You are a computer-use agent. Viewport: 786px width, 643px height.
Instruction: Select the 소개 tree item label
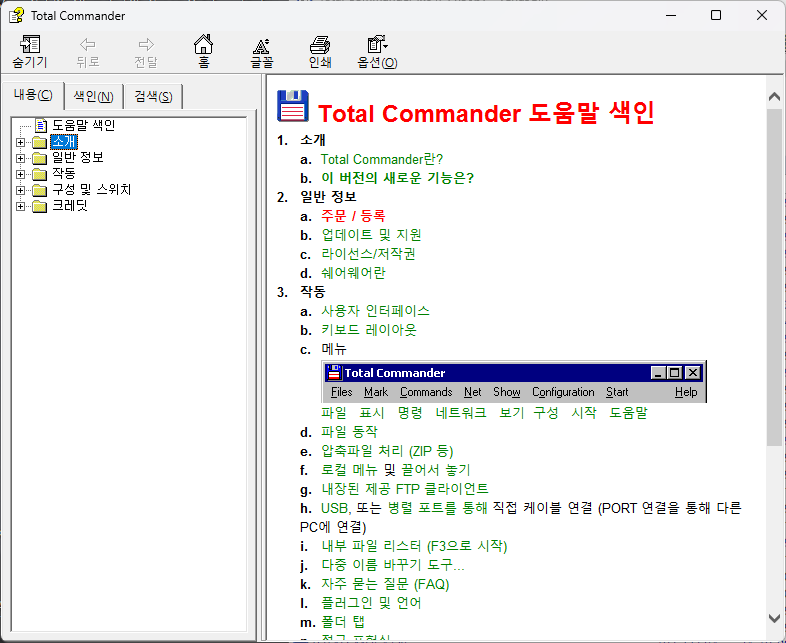(64, 142)
